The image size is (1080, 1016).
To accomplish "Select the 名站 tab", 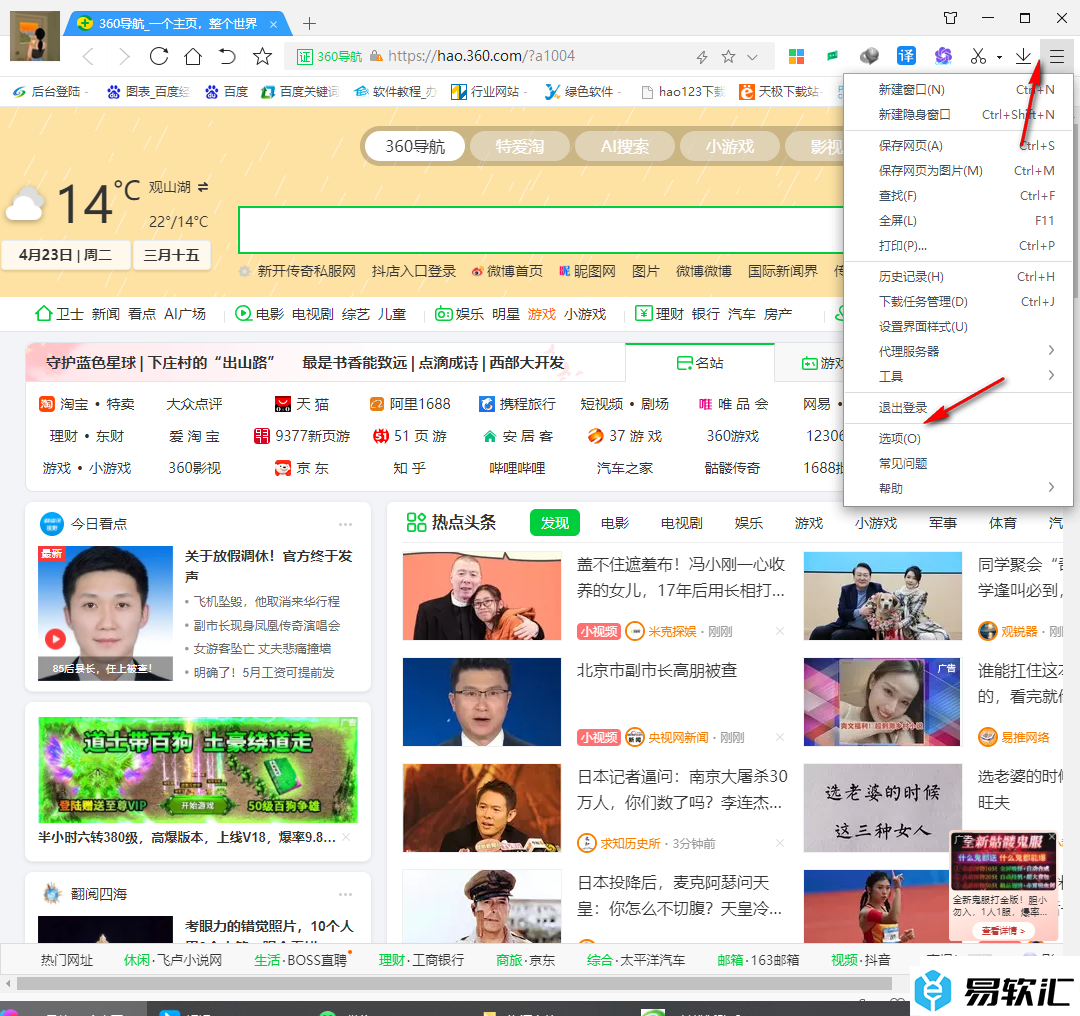I will point(700,363).
